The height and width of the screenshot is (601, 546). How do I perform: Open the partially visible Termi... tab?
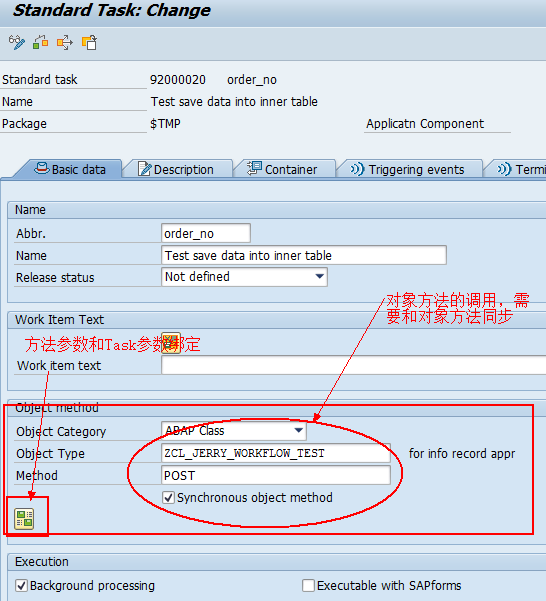click(516, 169)
